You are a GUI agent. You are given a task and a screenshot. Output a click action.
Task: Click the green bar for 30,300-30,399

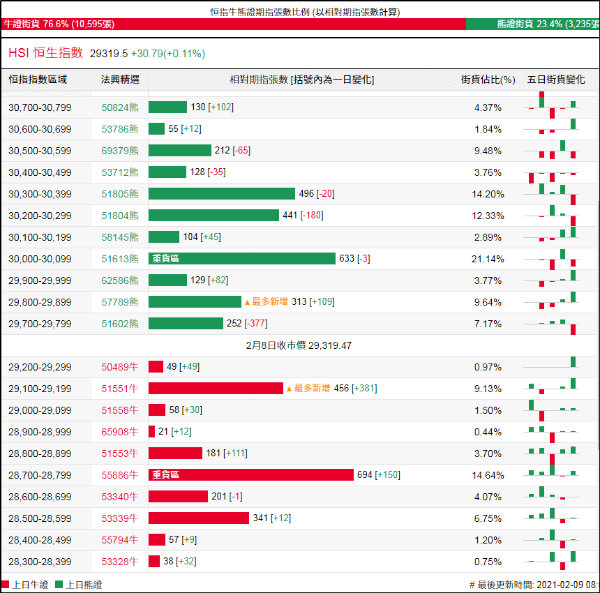[x=222, y=194]
